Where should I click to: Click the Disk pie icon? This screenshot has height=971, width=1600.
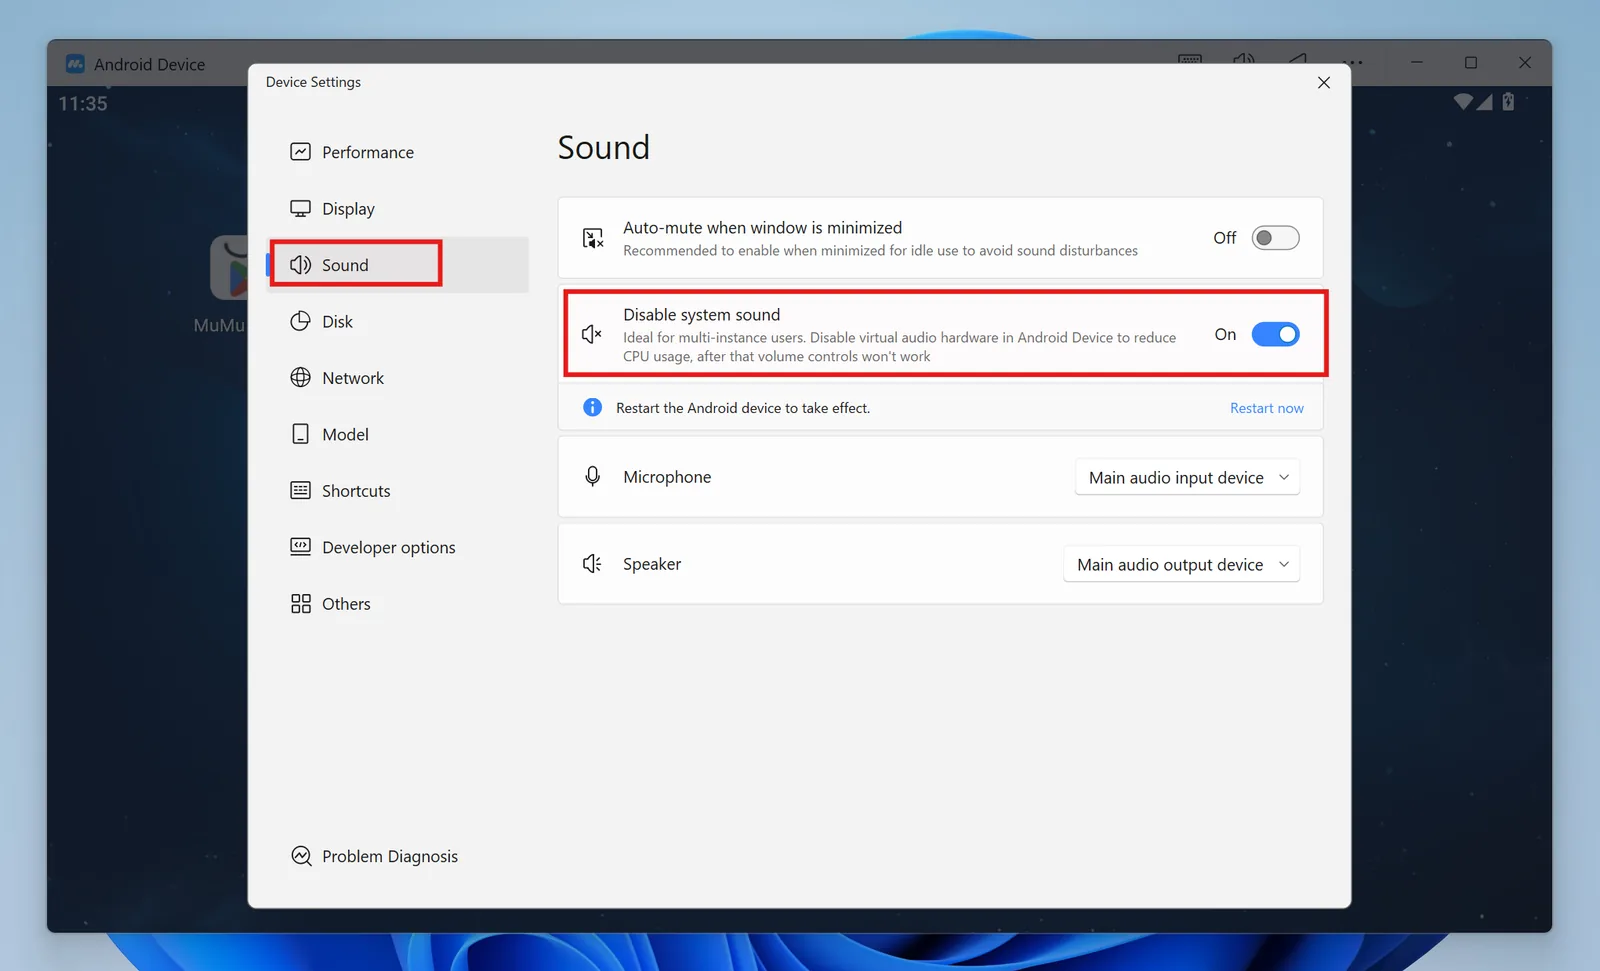pyautogui.click(x=300, y=321)
